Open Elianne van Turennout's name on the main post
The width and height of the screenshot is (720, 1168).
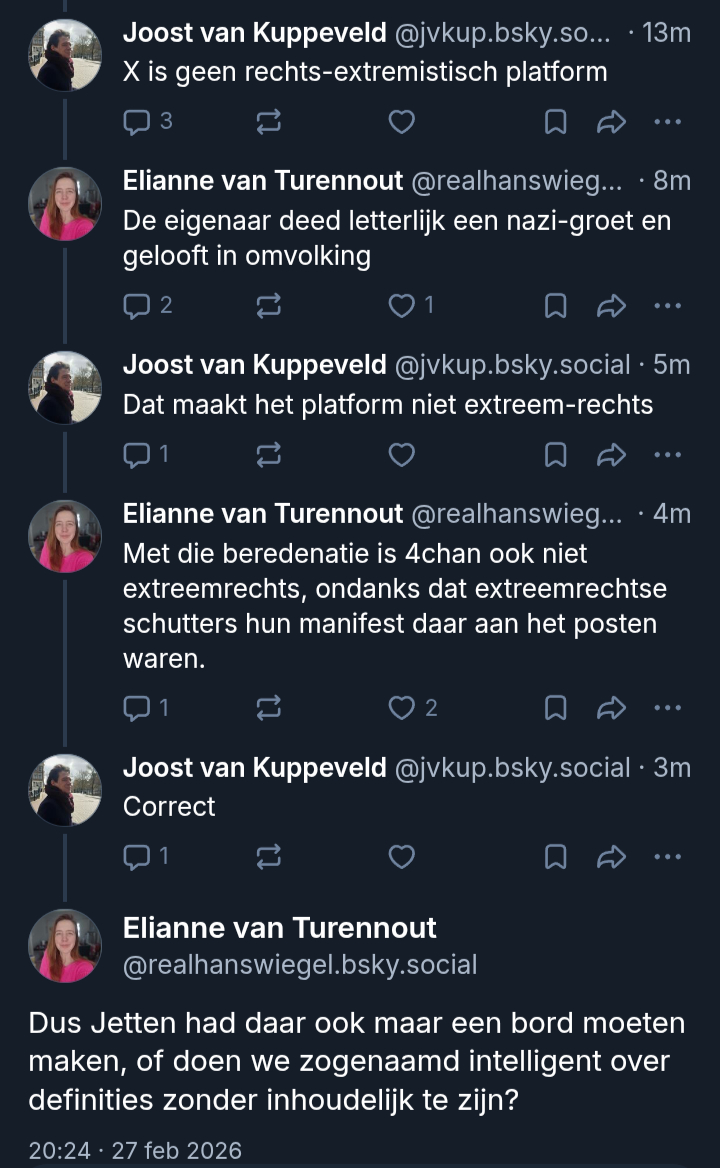tap(280, 928)
